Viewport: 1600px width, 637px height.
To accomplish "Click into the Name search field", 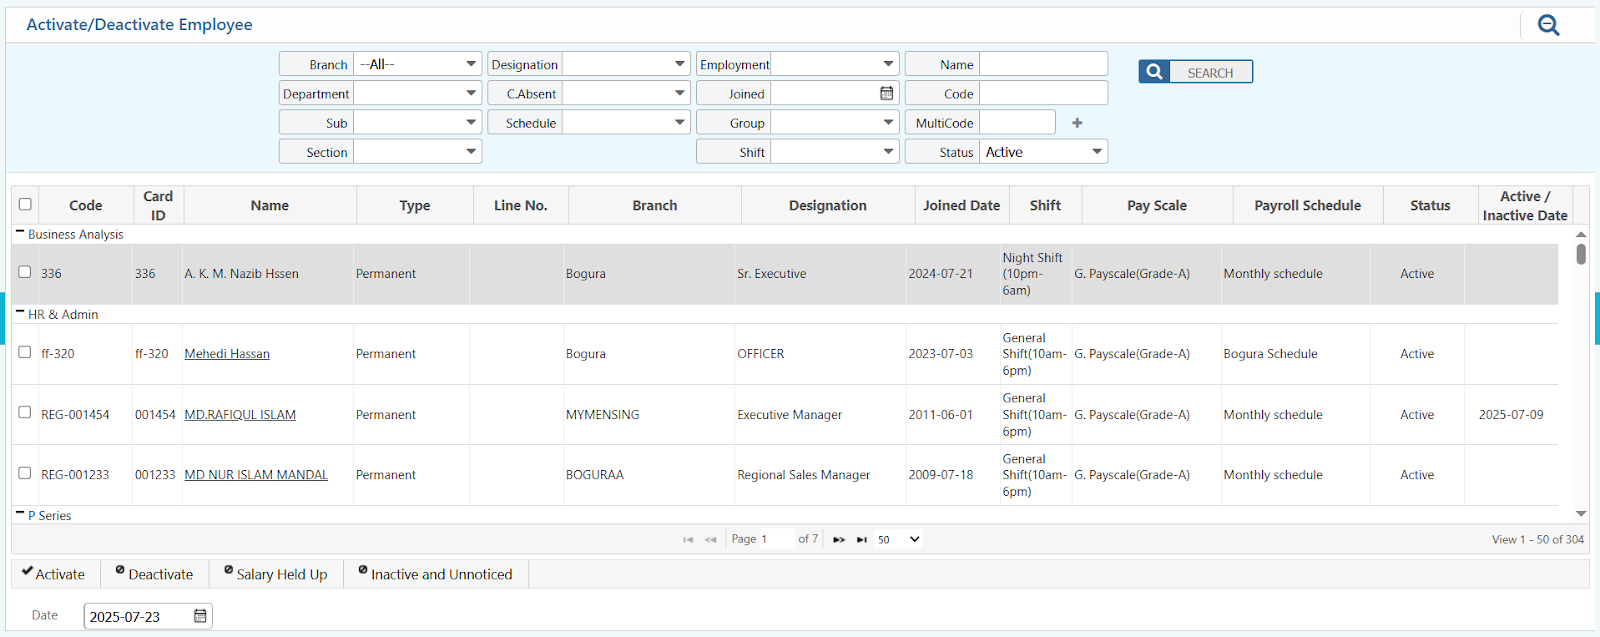I will 1043,64.
